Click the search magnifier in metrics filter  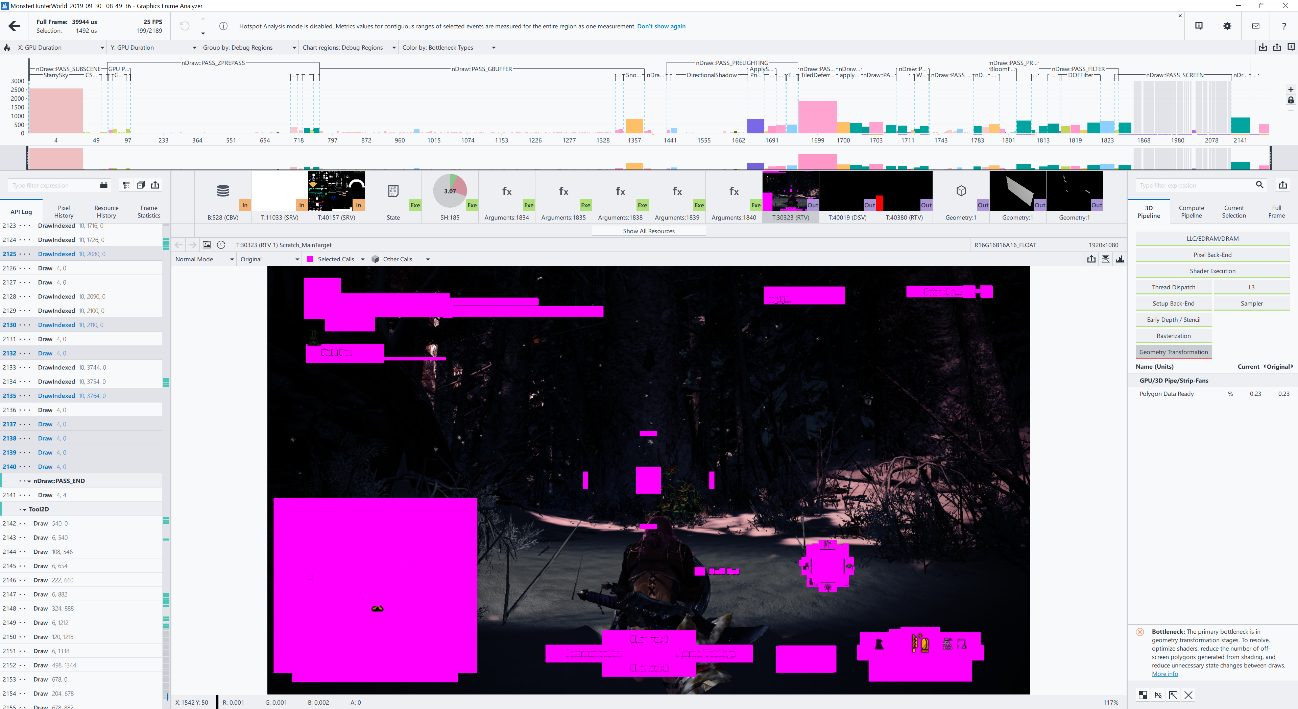tap(1259, 185)
